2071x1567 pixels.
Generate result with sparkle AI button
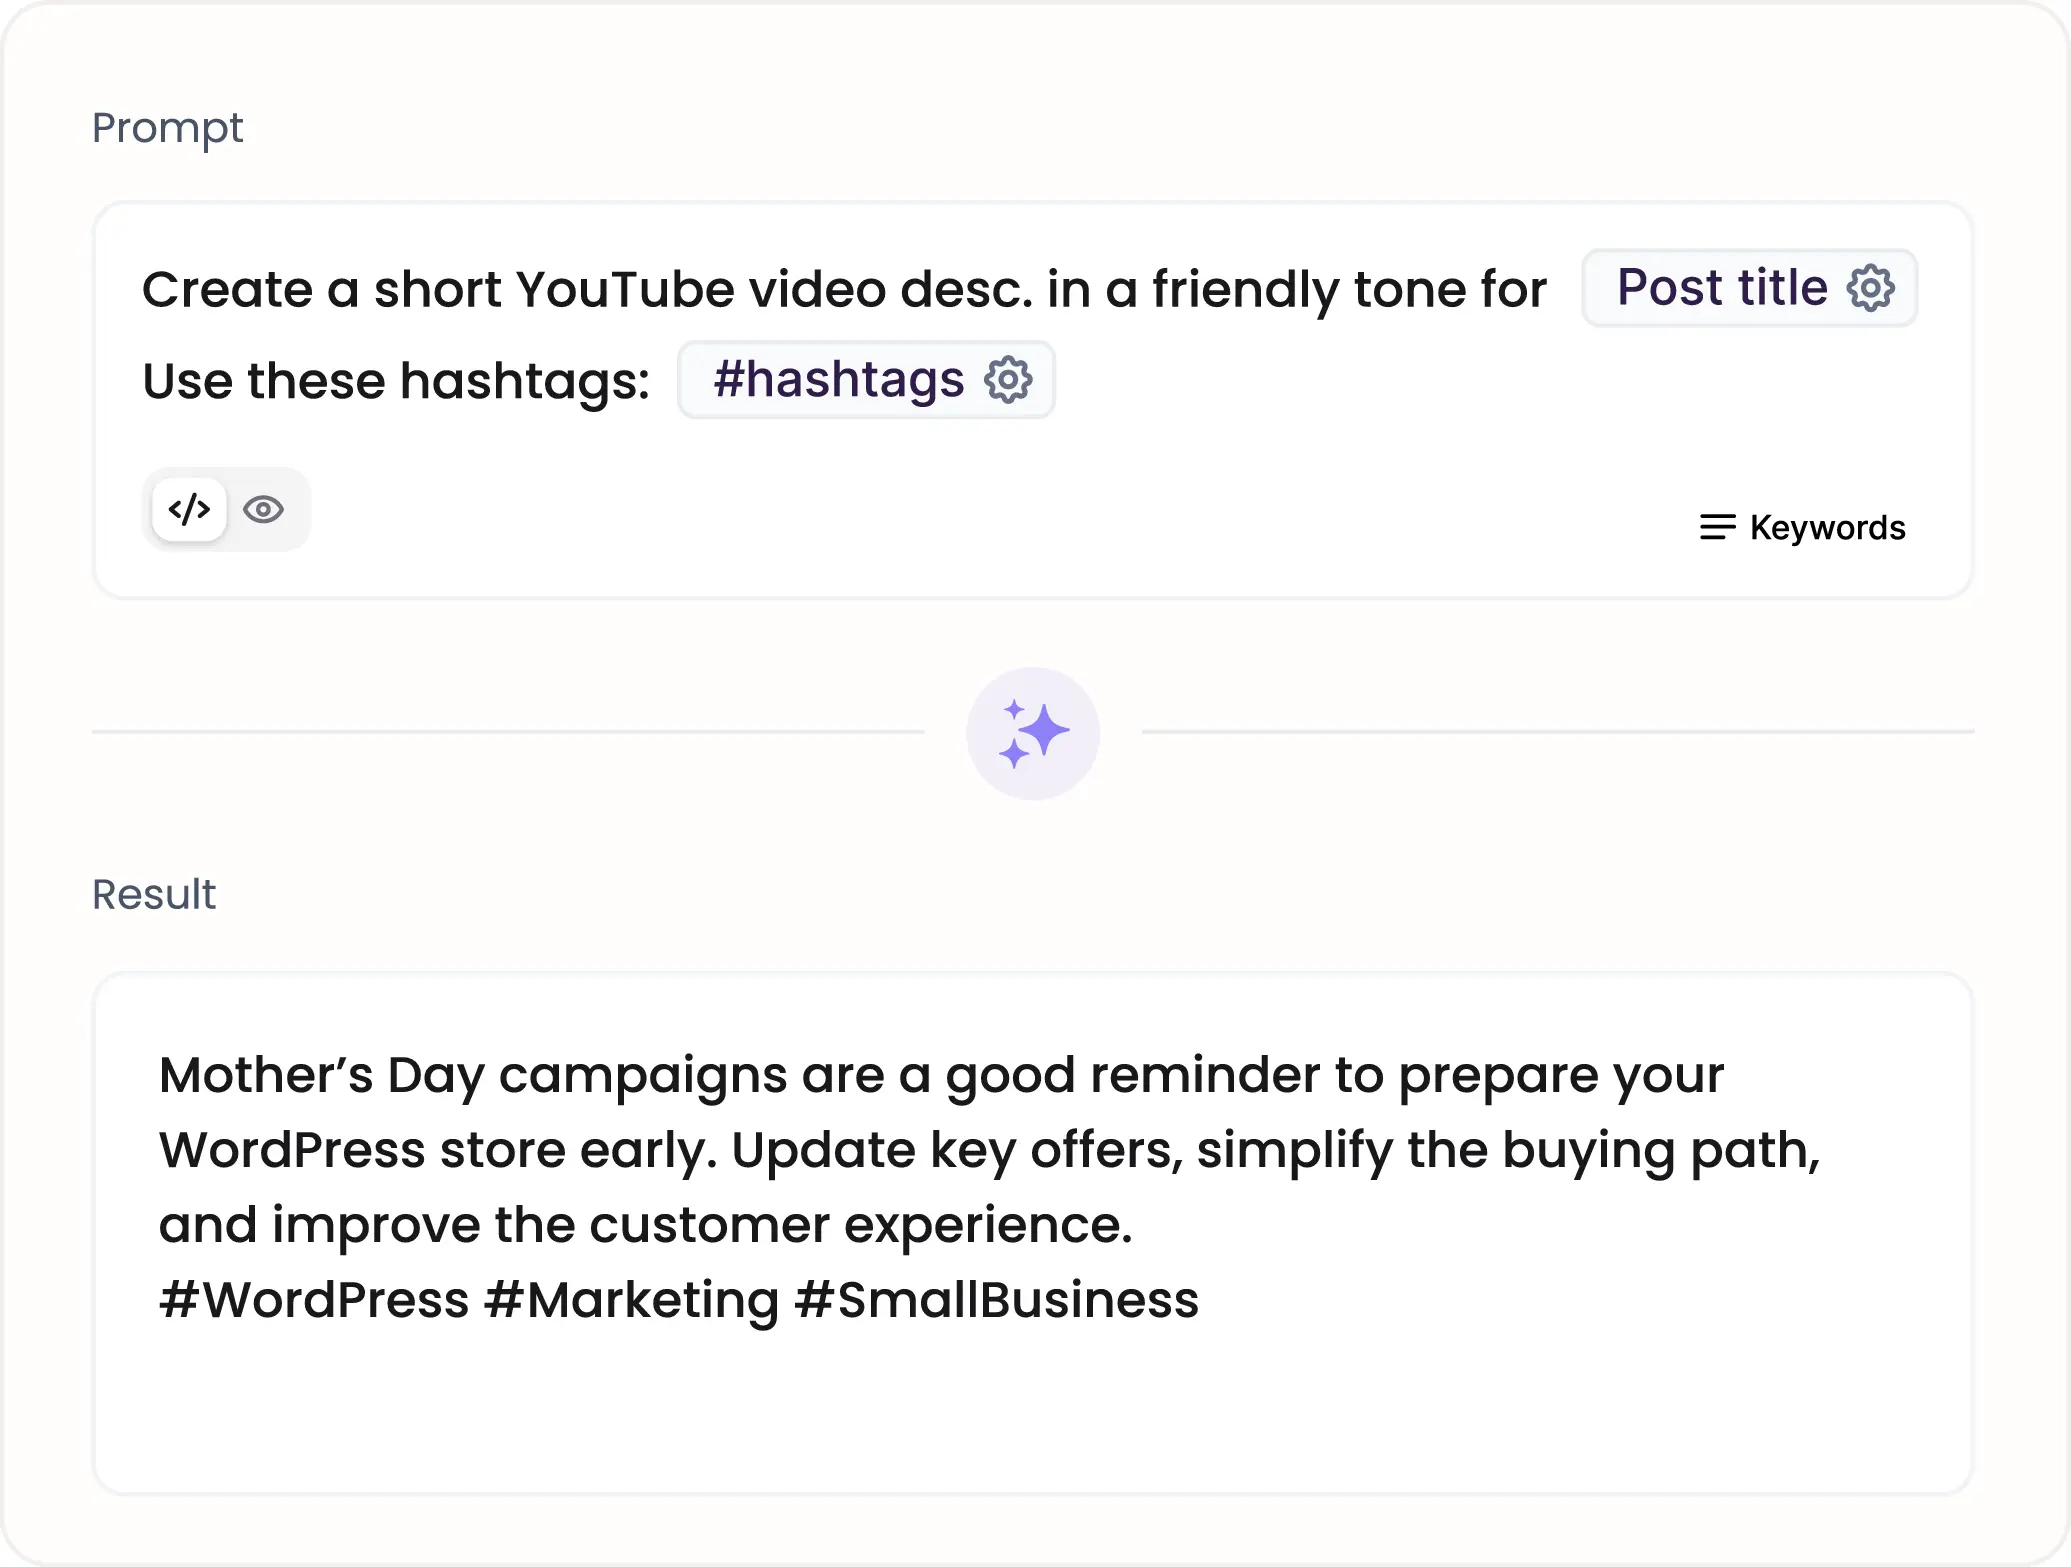(x=1033, y=734)
